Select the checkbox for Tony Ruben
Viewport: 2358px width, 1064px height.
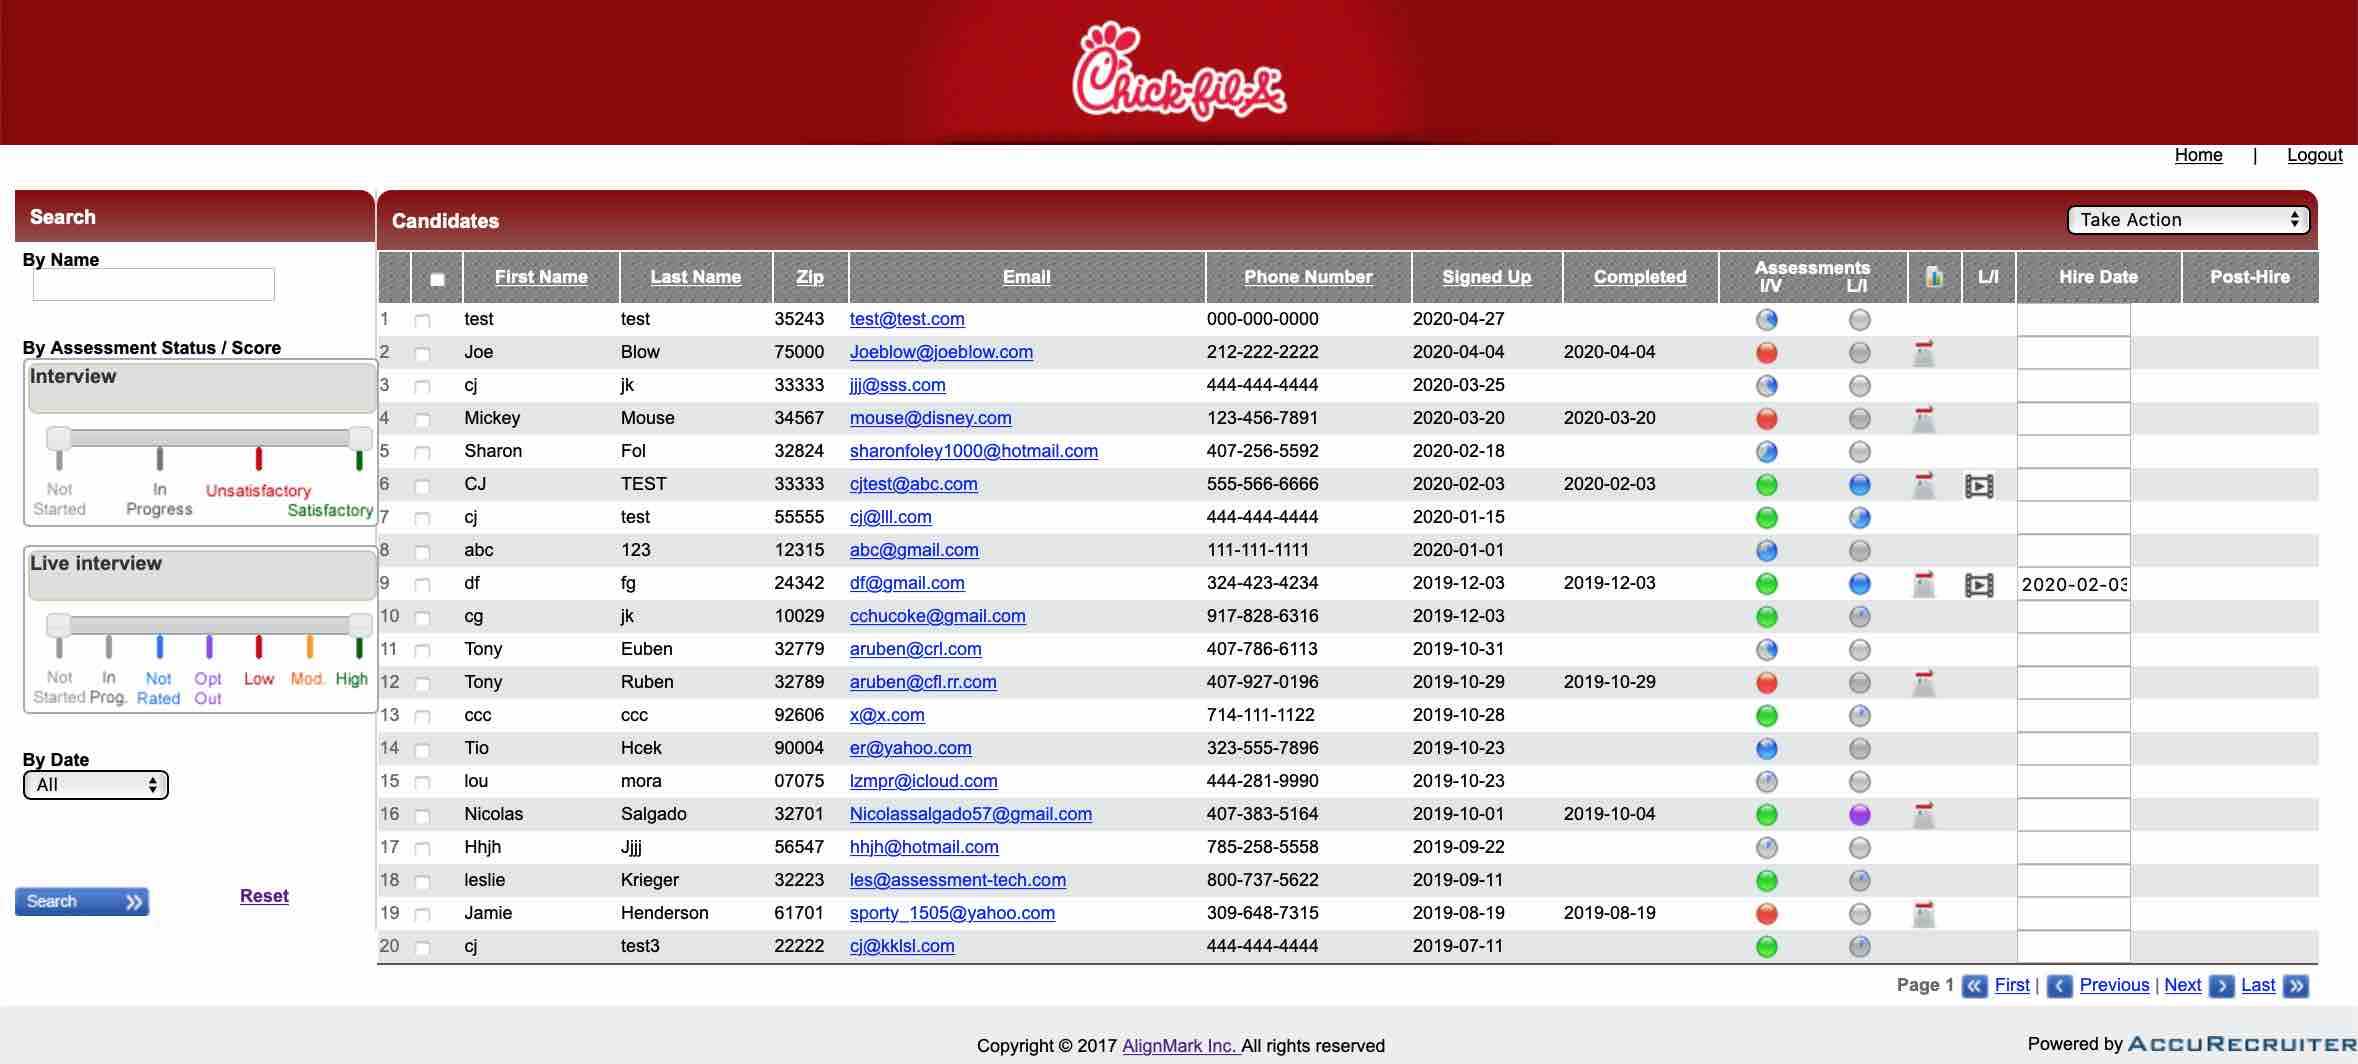(x=422, y=684)
